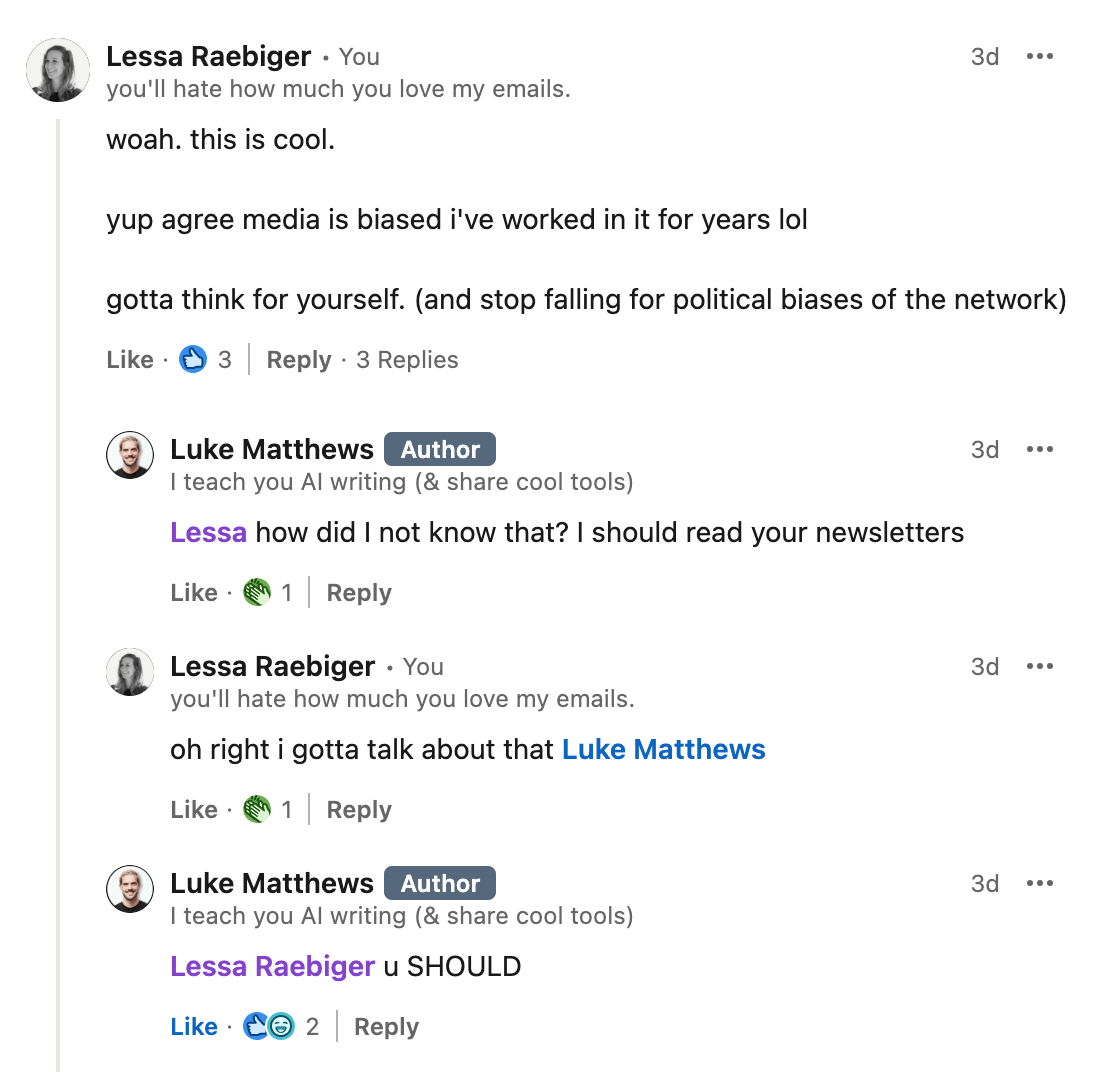
Task: Reply to 'oh right i gotta talk' comment
Action: coord(359,809)
